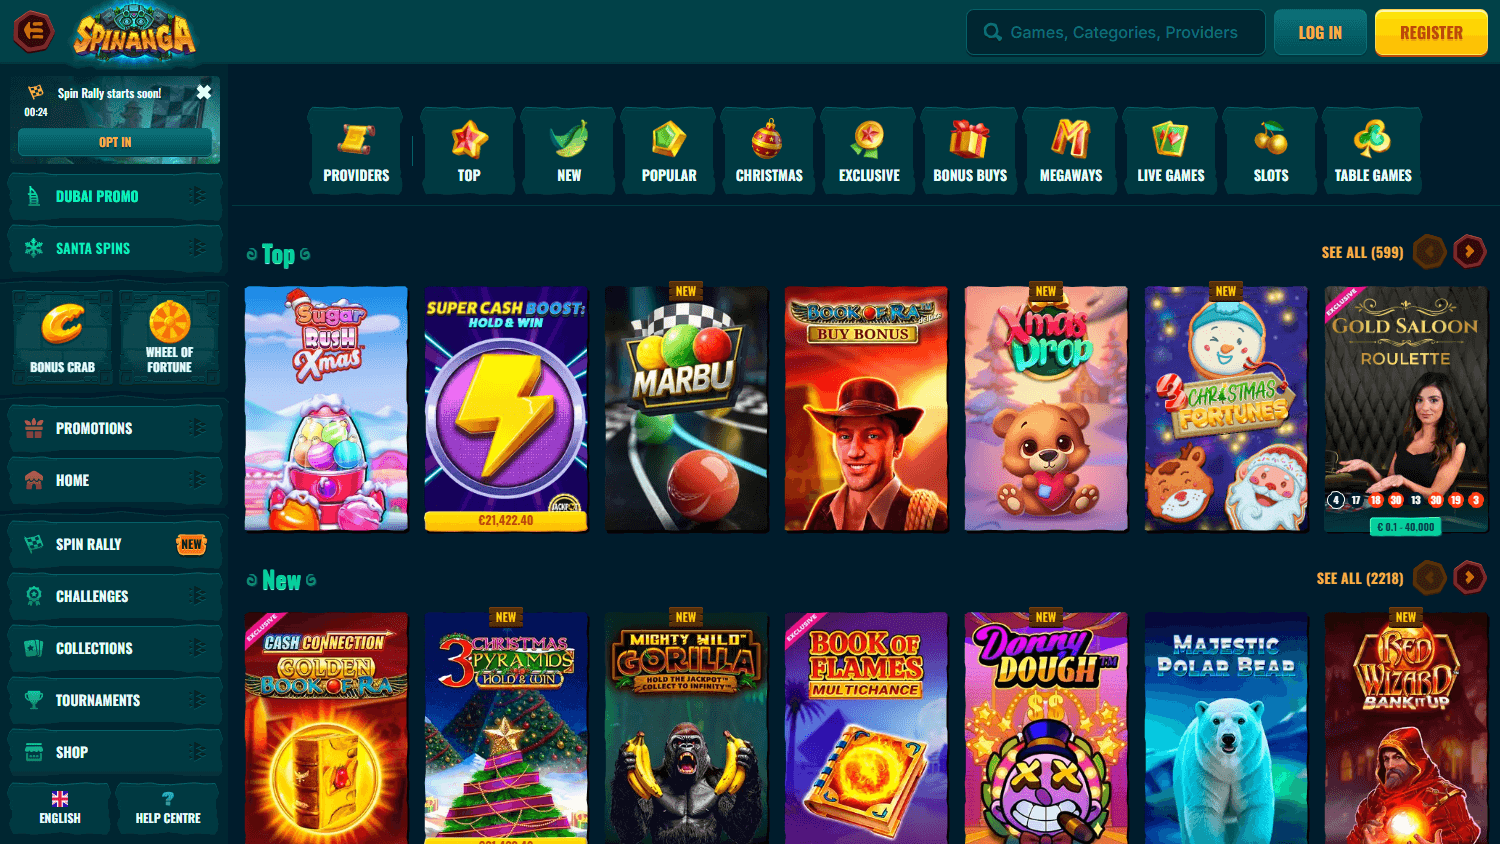The height and width of the screenshot is (844, 1500).
Task: Select the Slots category icon
Action: [x=1270, y=150]
